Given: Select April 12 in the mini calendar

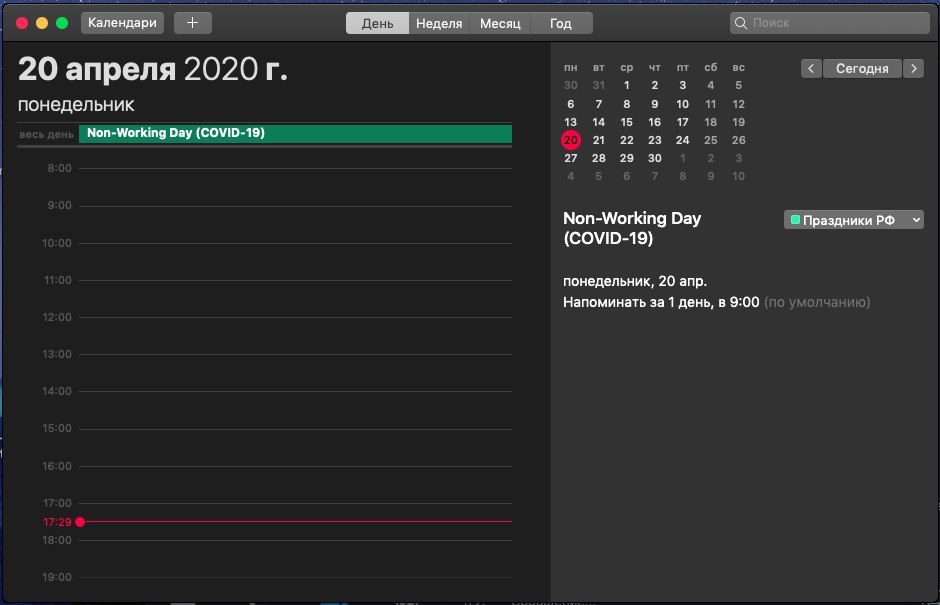Looking at the screenshot, I should pyautogui.click(x=739, y=104).
